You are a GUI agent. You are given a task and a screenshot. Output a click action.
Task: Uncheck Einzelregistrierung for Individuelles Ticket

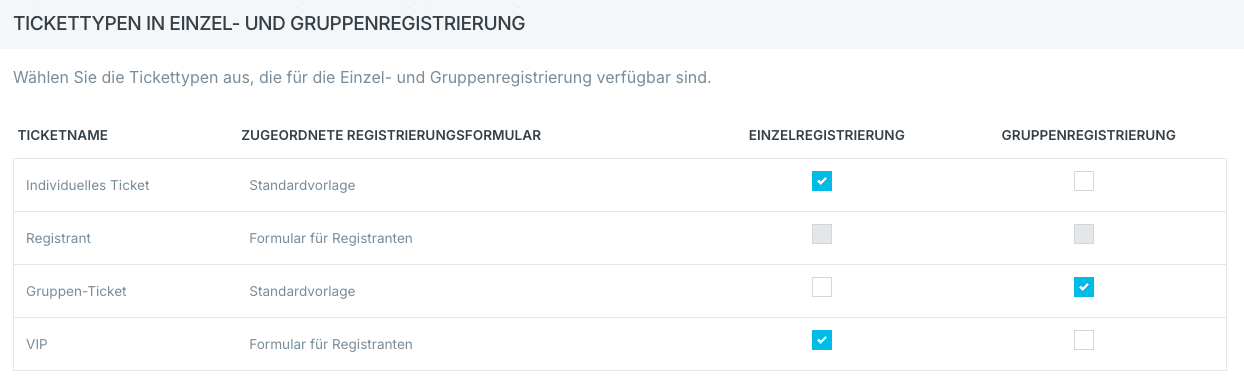click(822, 181)
